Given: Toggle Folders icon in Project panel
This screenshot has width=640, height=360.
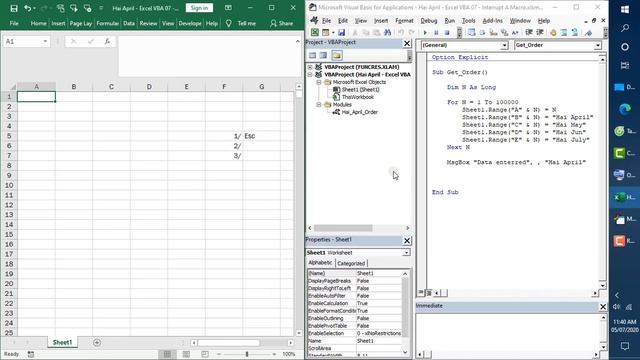Looking at the screenshot, I should [x=336, y=55].
